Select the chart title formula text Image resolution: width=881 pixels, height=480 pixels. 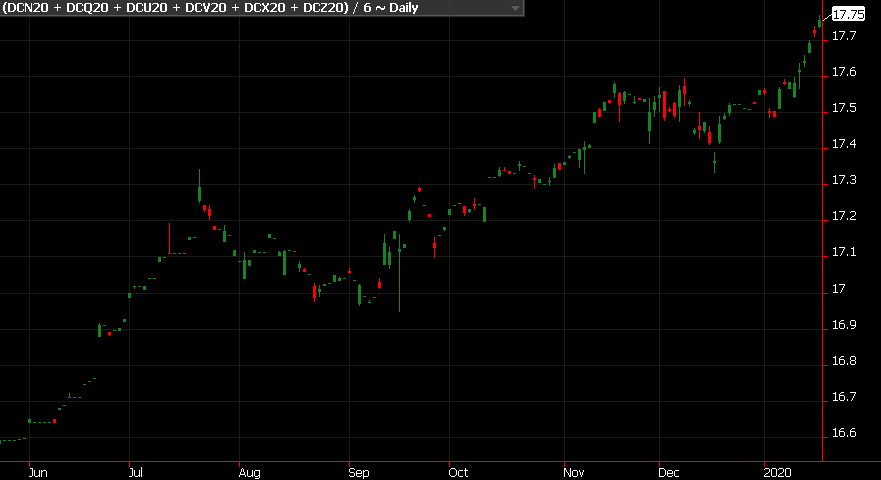coord(210,8)
